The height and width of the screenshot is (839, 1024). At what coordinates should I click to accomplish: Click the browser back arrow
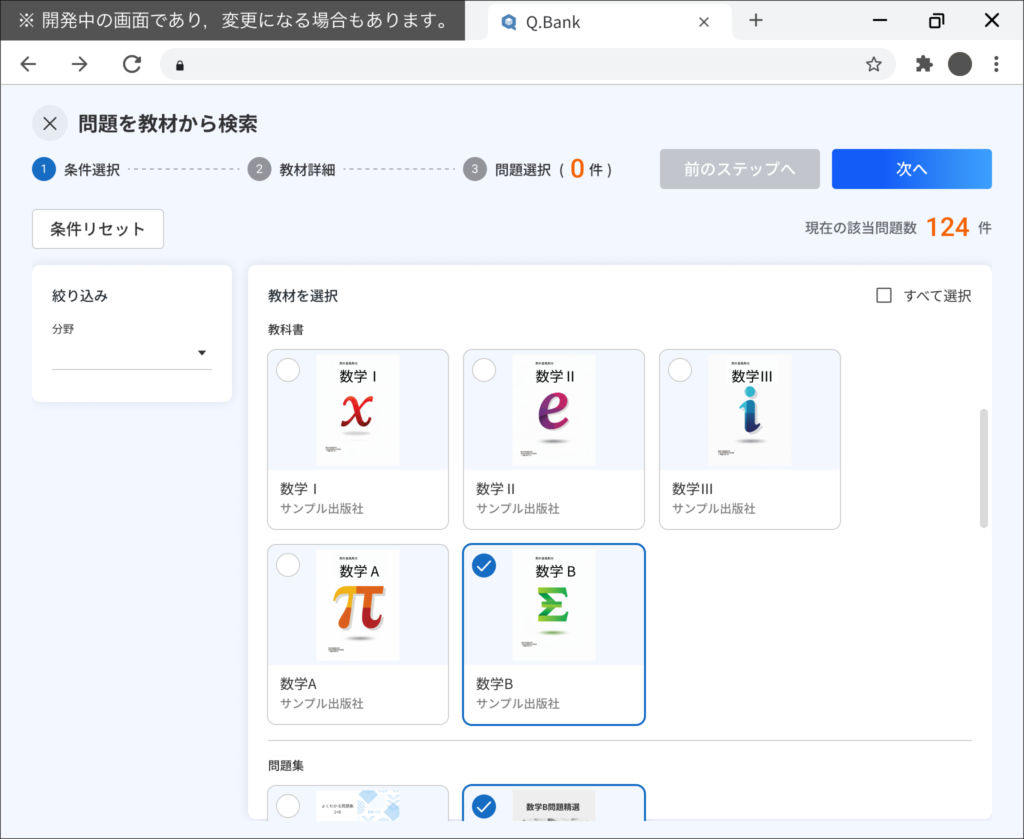click(x=28, y=63)
